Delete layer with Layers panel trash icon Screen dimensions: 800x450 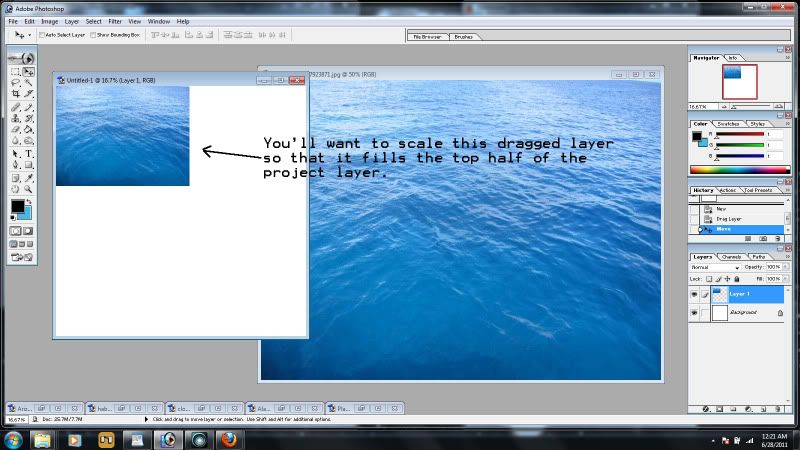(x=778, y=409)
